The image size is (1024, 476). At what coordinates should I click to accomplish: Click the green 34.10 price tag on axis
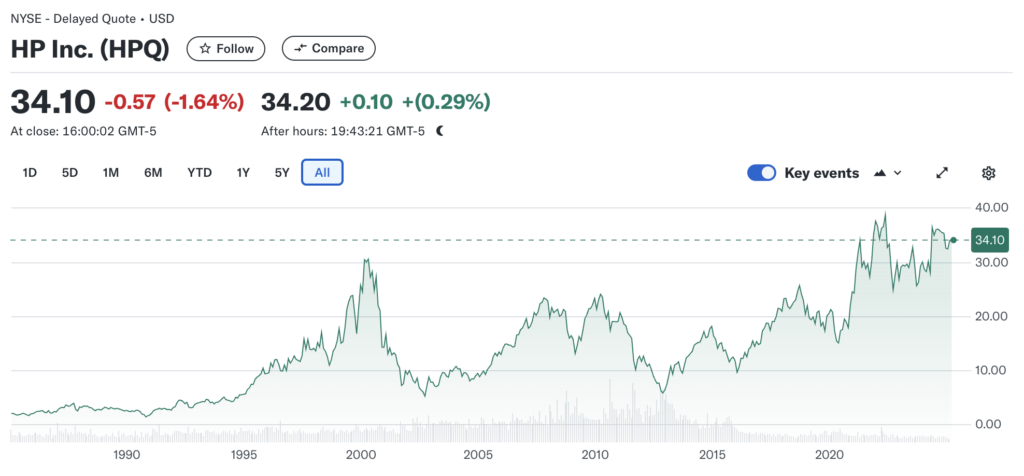tap(989, 240)
